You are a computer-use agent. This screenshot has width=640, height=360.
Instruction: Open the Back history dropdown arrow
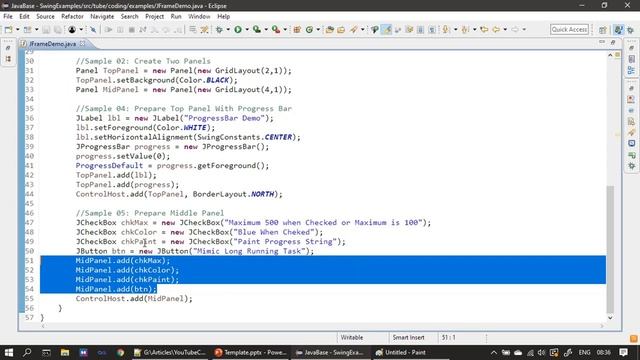(505, 29)
